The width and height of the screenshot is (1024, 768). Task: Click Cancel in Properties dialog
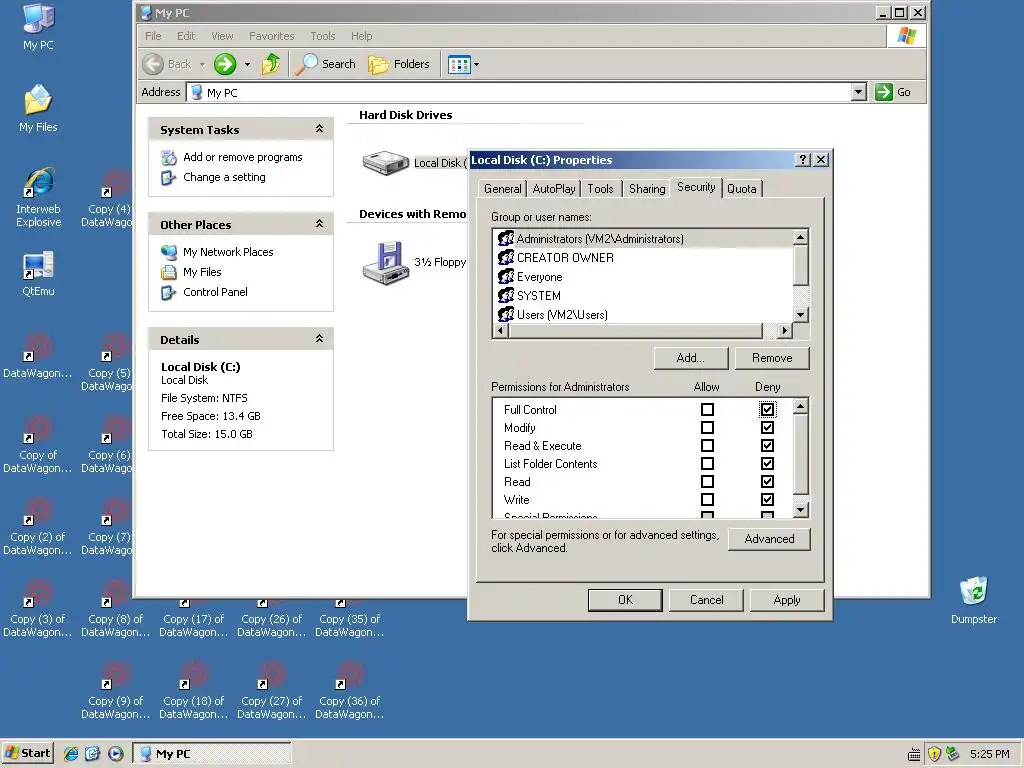[707, 600]
